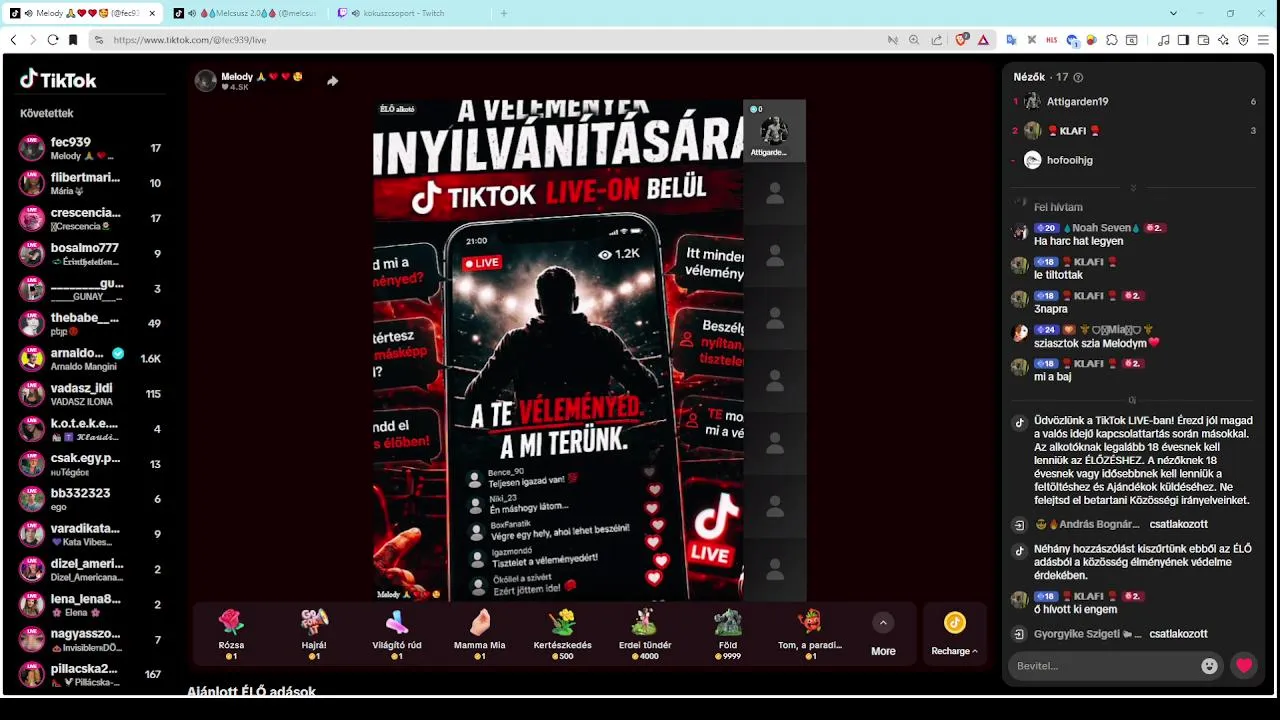Open the emoji picker in chat input
This screenshot has width=1280, height=720.
click(x=1209, y=666)
